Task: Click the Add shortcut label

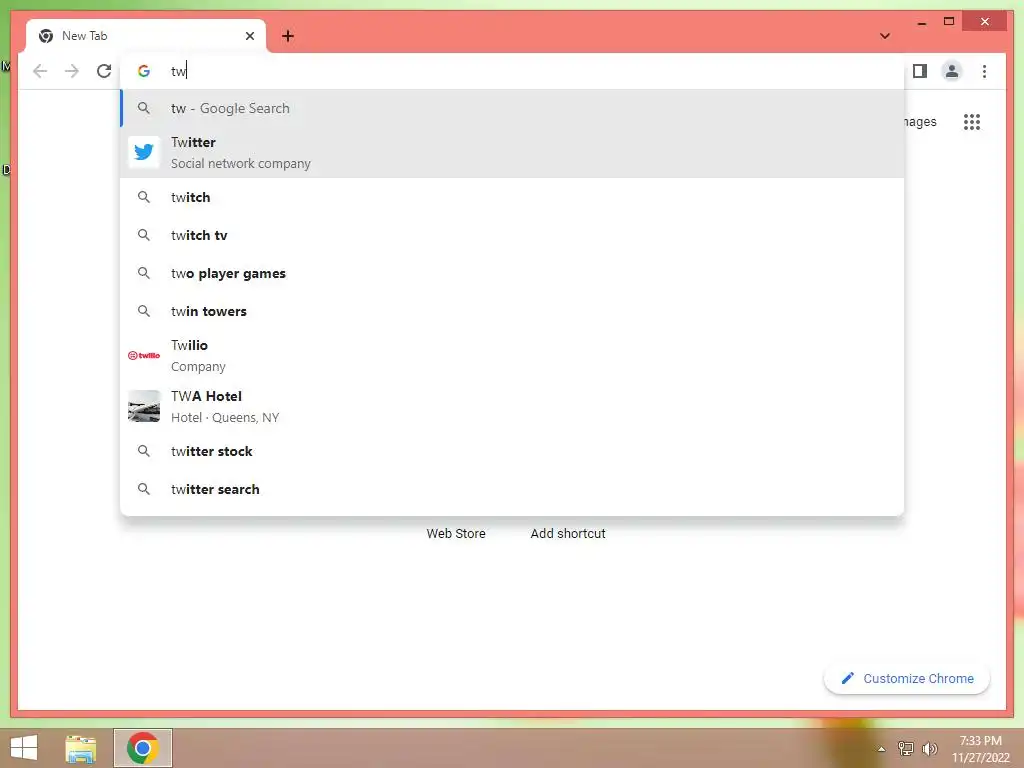Action: tap(568, 534)
